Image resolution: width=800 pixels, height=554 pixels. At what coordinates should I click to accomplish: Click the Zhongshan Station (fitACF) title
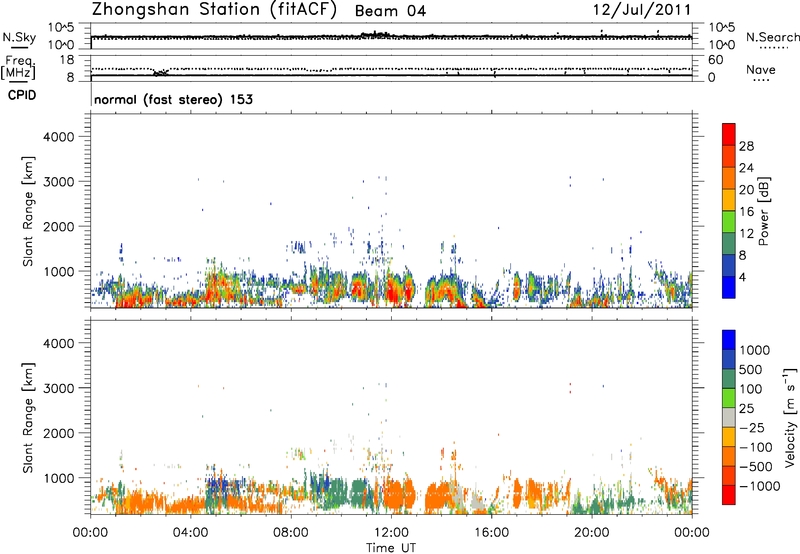coord(214,10)
